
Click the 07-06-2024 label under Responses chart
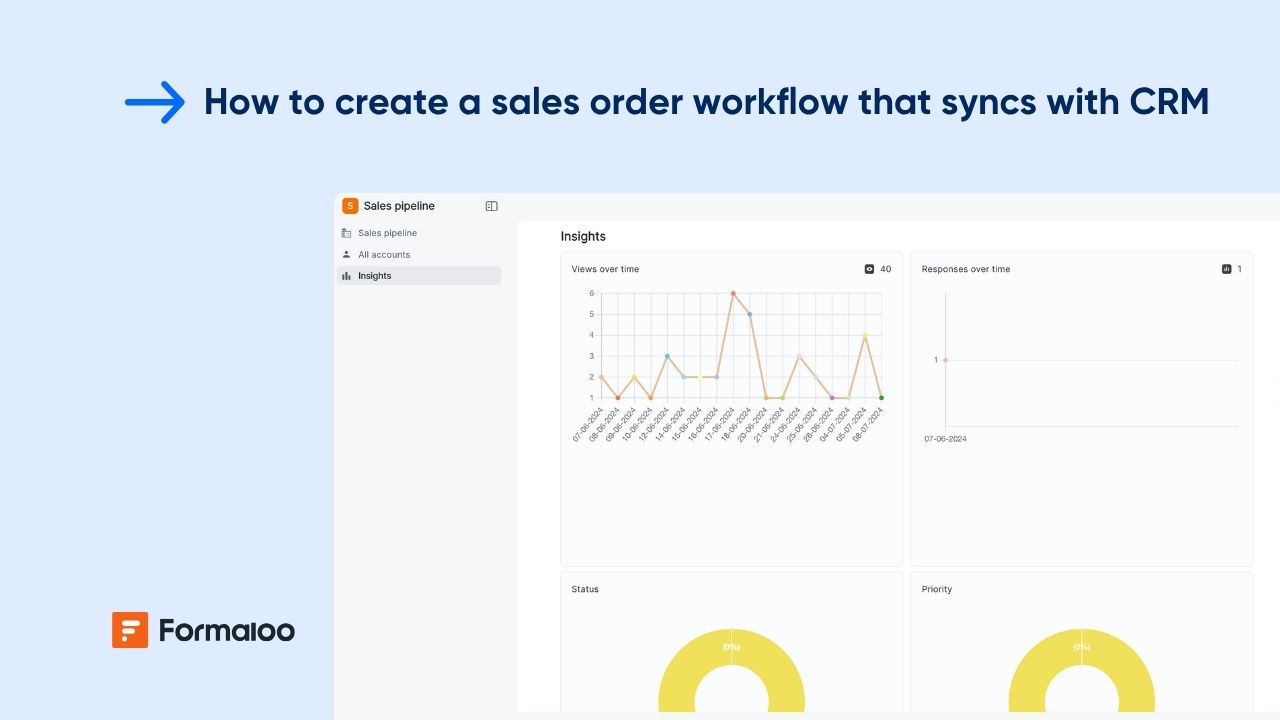[945, 439]
